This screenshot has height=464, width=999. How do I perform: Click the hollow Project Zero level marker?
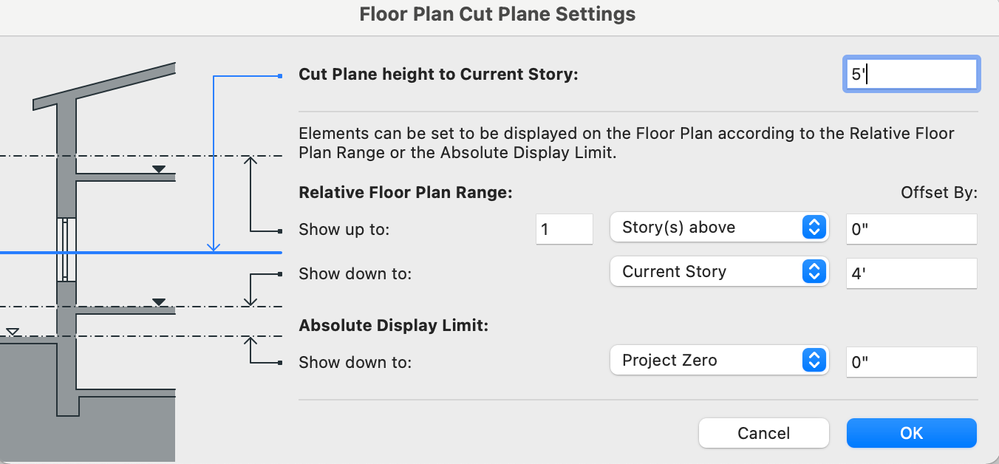(12, 331)
